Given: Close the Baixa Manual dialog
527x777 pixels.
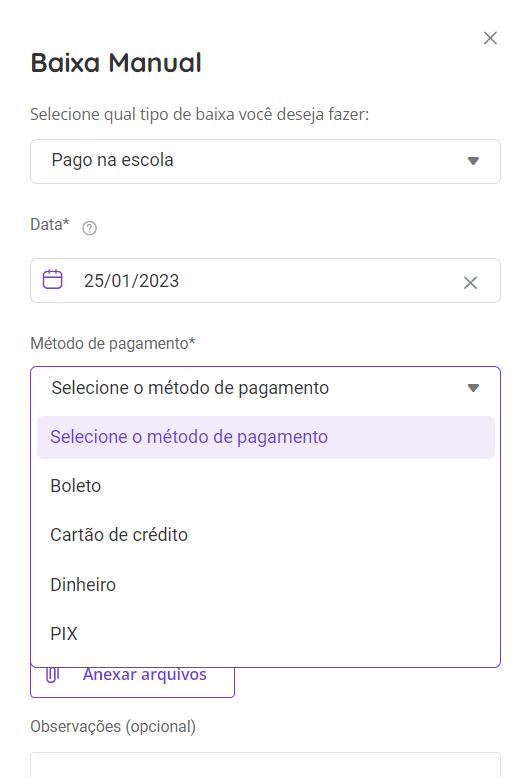Looking at the screenshot, I should click(490, 38).
